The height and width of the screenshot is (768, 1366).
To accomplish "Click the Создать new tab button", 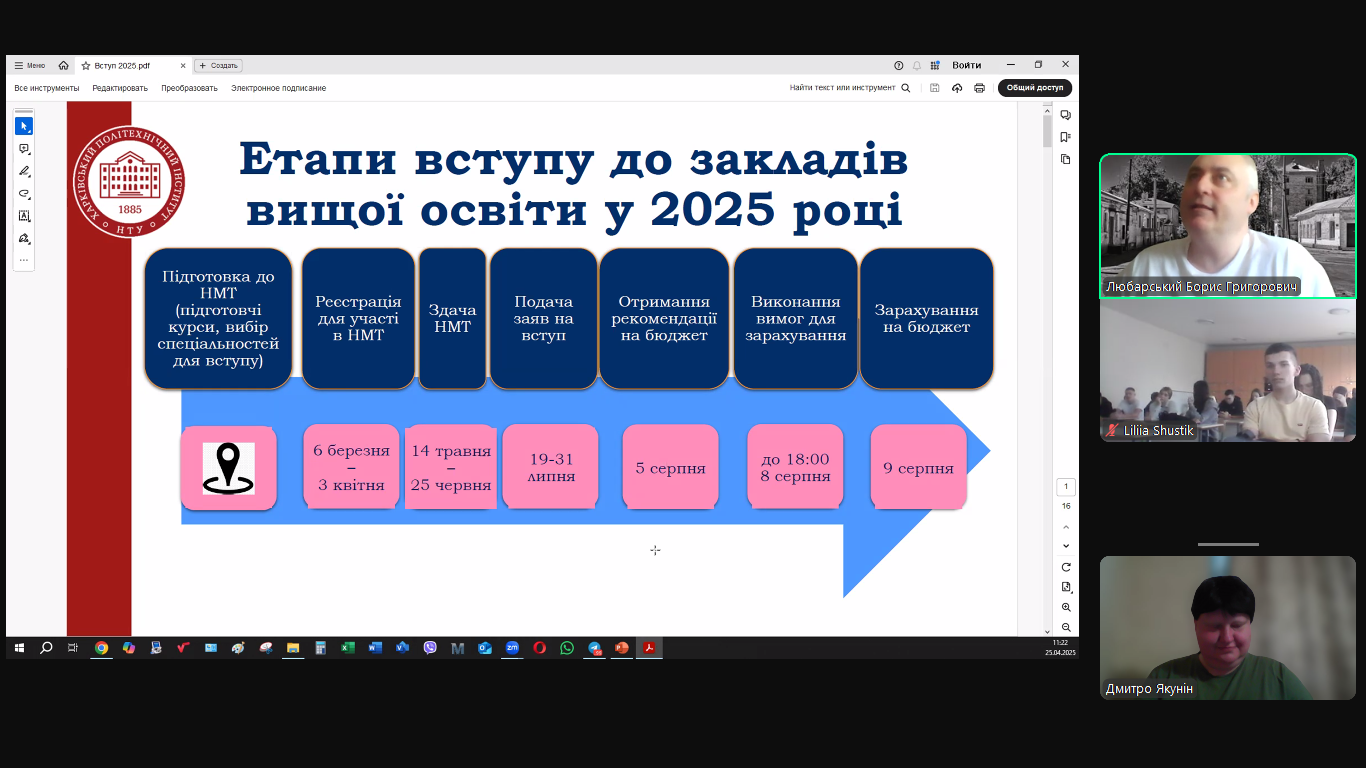I will point(218,66).
